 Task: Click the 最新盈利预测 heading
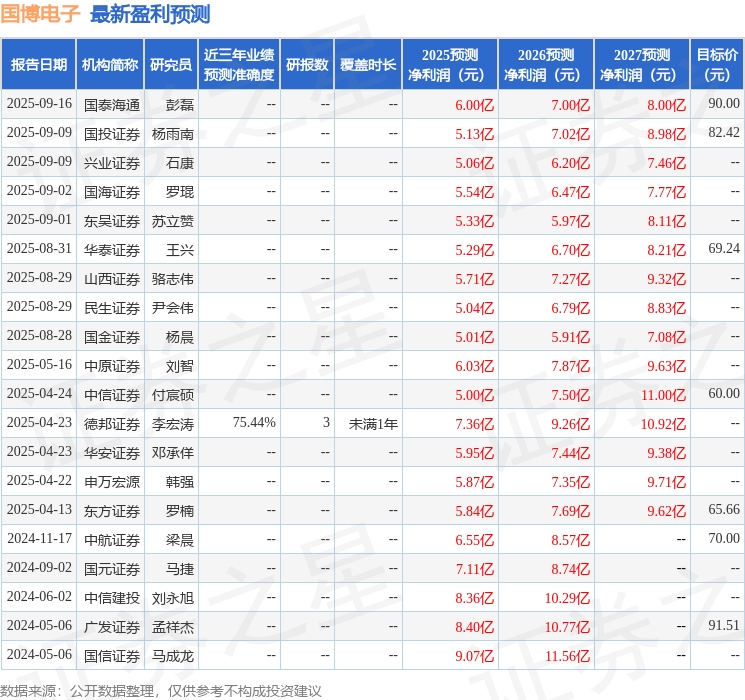pos(150,14)
